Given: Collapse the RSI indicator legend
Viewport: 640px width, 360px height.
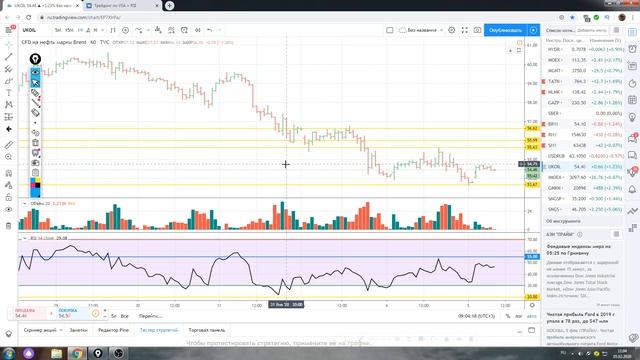Looking at the screenshot, I should pyautogui.click(x=24, y=238).
